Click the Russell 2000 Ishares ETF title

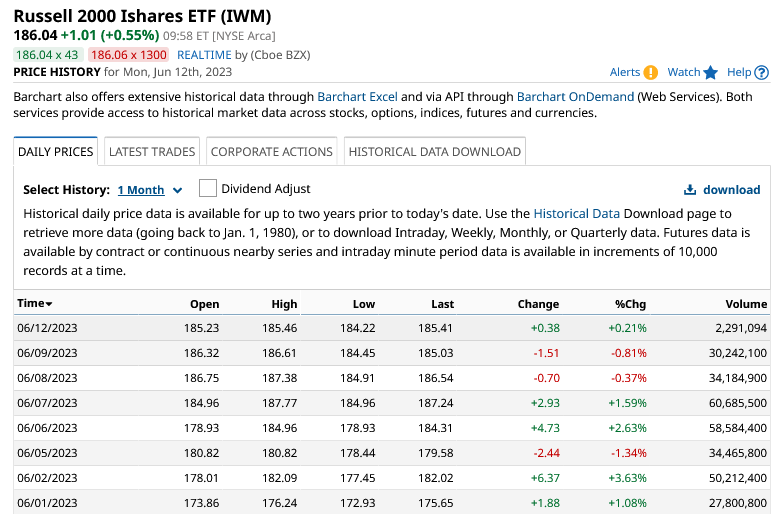tap(142, 16)
